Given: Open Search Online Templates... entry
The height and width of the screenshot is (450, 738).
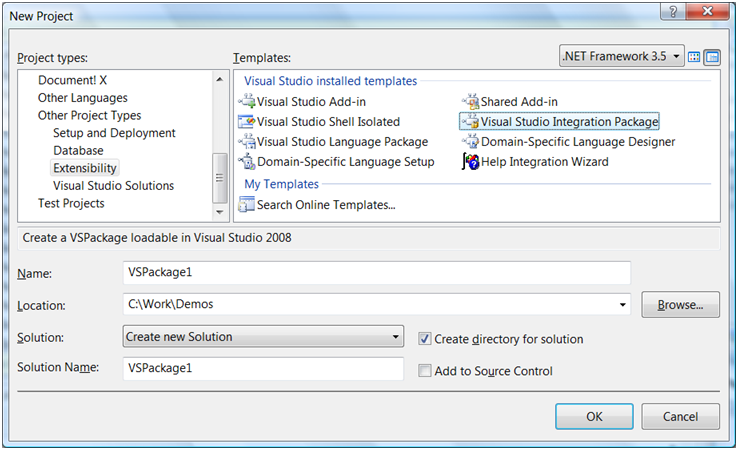Looking at the screenshot, I should click(326, 205).
